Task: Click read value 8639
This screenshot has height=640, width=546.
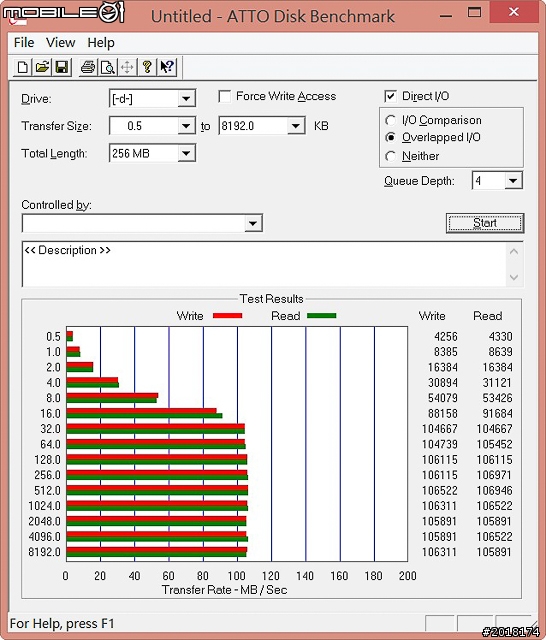Action: 500,352
